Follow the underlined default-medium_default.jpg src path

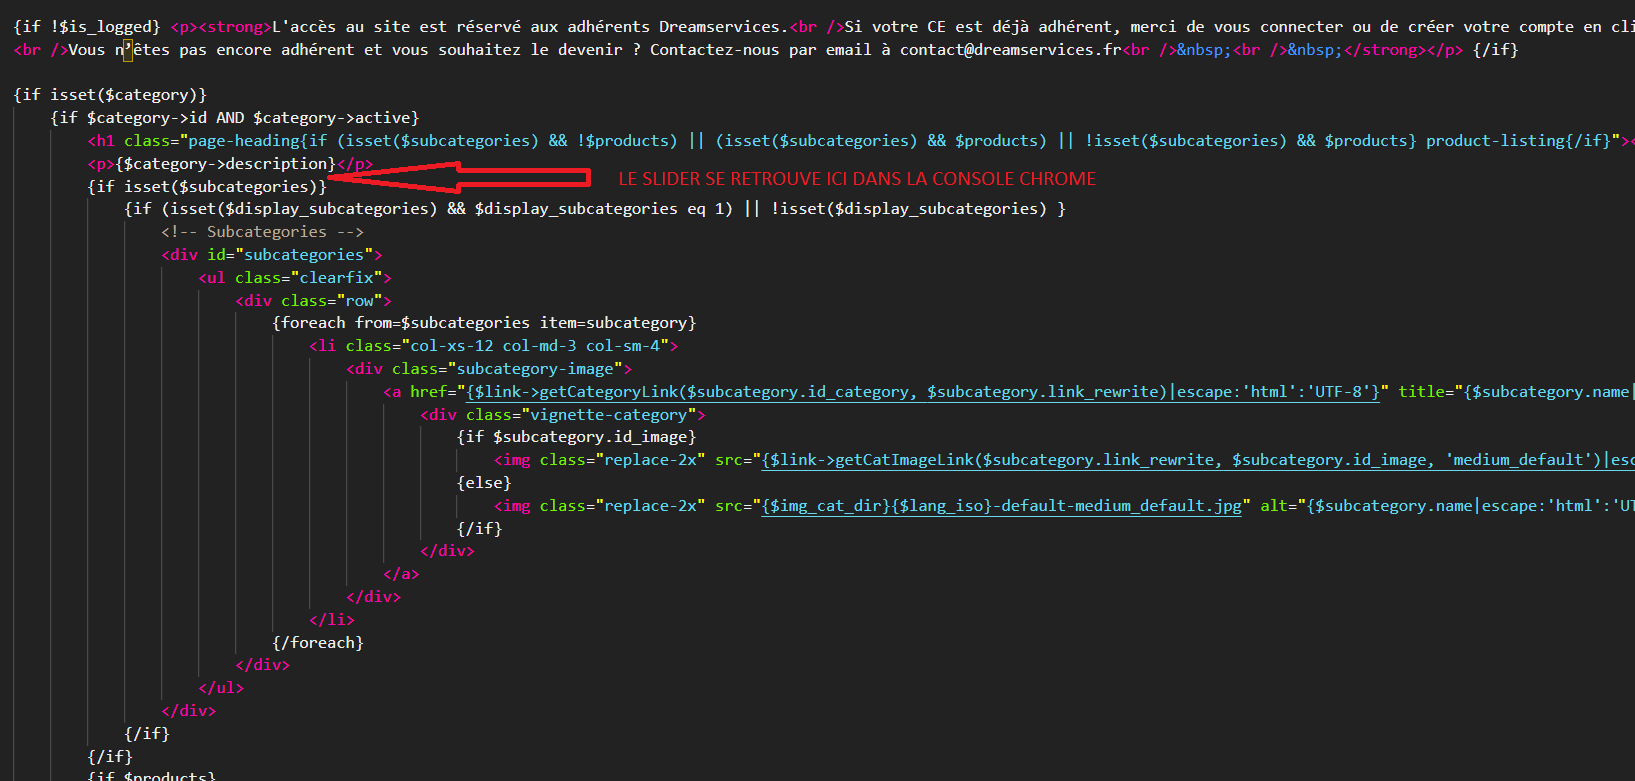[x=1001, y=506]
